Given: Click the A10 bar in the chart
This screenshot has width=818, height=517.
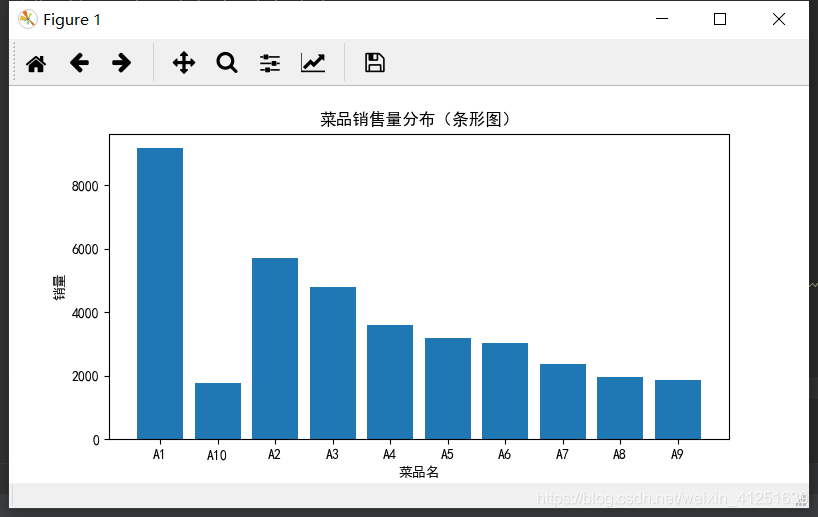Looking at the screenshot, I should pos(218,411).
